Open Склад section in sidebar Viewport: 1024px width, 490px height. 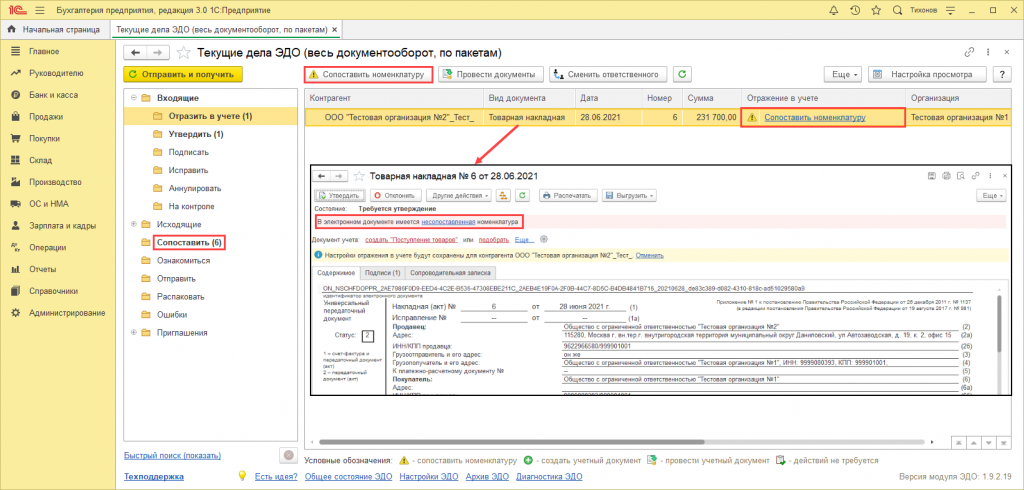(40, 160)
